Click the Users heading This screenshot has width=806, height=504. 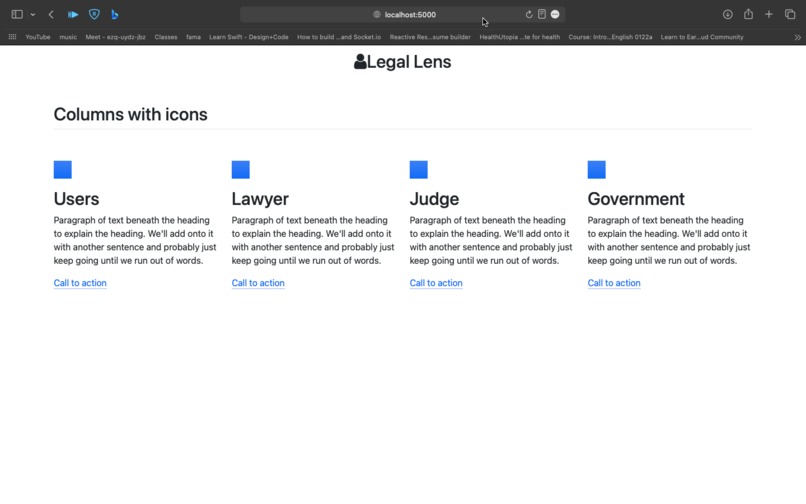pos(76,199)
